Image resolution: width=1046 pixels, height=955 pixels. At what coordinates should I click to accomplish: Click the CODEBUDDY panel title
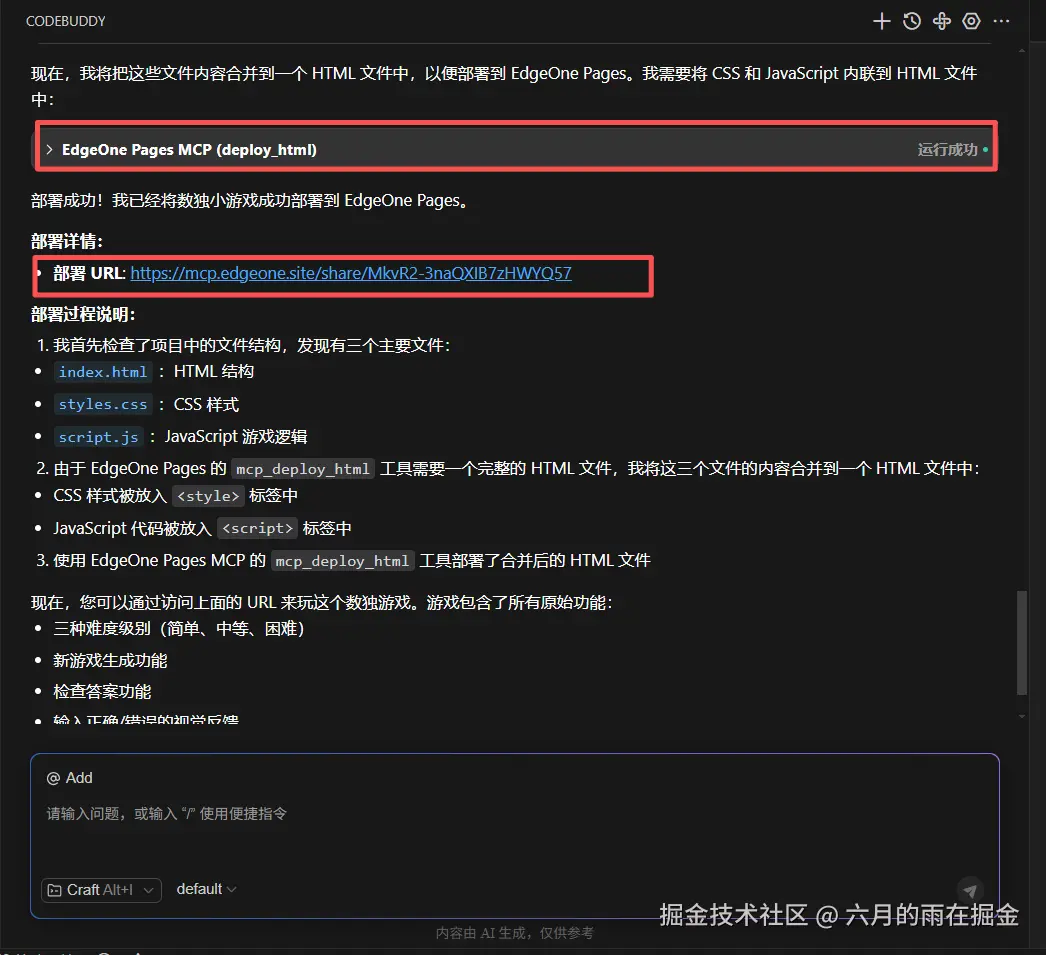(x=65, y=21)
